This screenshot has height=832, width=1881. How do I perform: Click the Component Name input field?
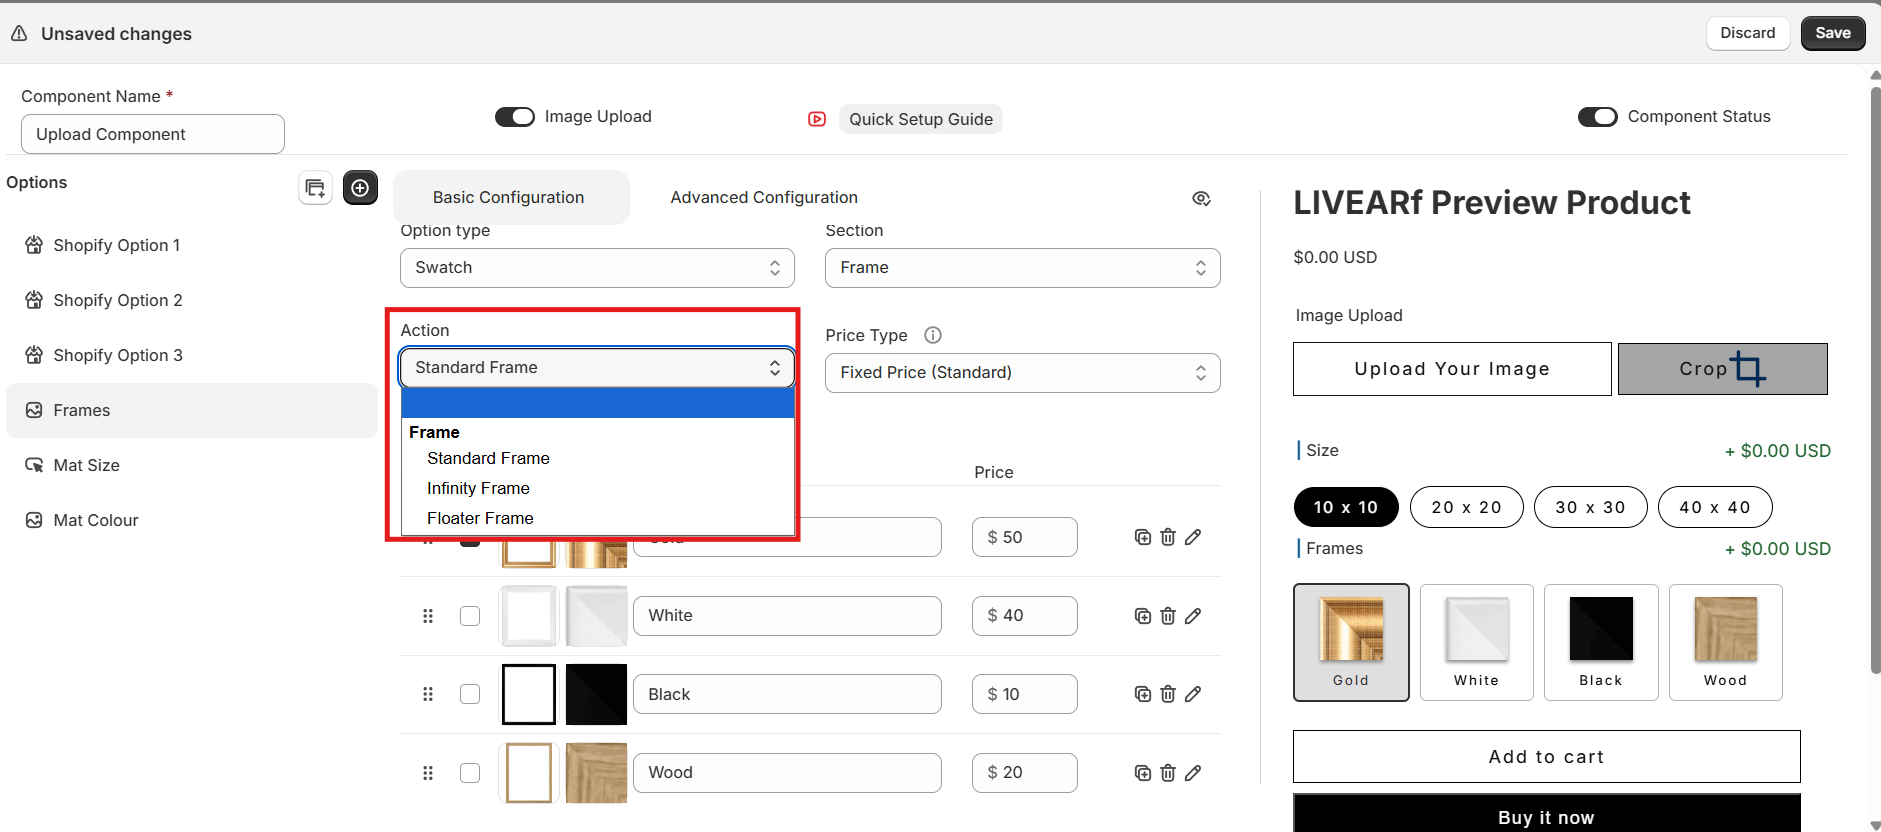pos(153,134)
